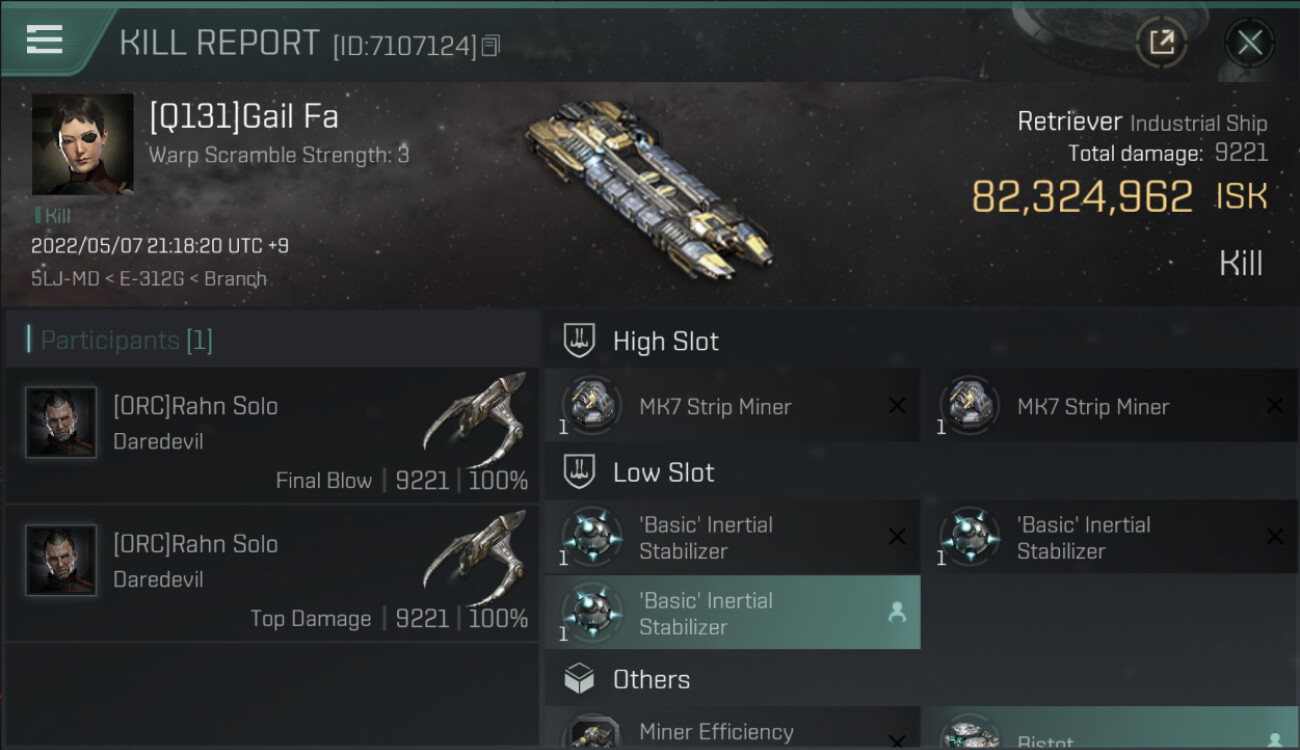Click X mark on first MK7 Strip Miner
Screen dimensions: 1300x750
(897, 405)
